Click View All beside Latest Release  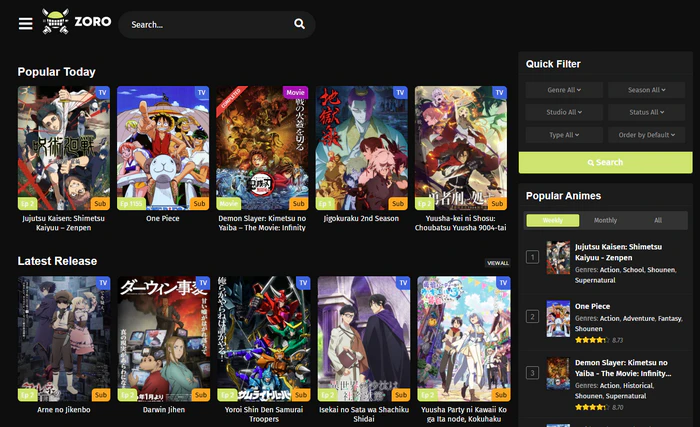coord(497,263)
